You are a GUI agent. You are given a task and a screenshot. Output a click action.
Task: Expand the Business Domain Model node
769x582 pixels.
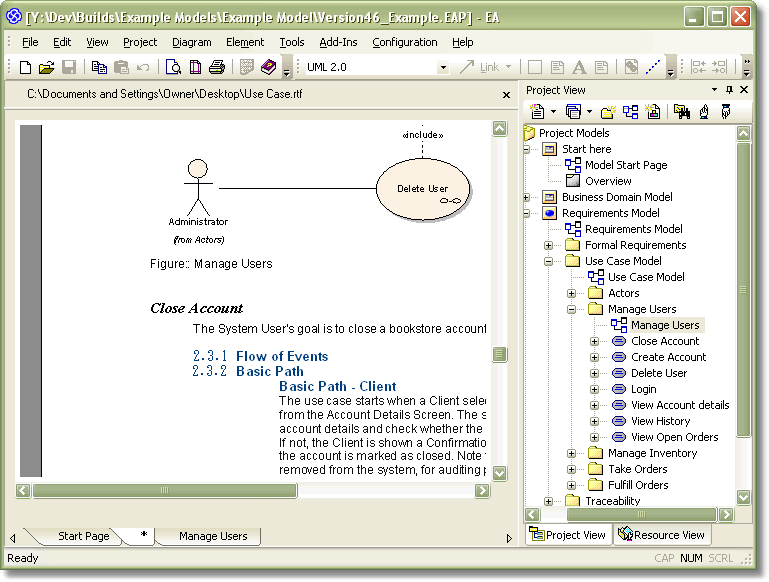pyautogui.click(x=526, y=197)
